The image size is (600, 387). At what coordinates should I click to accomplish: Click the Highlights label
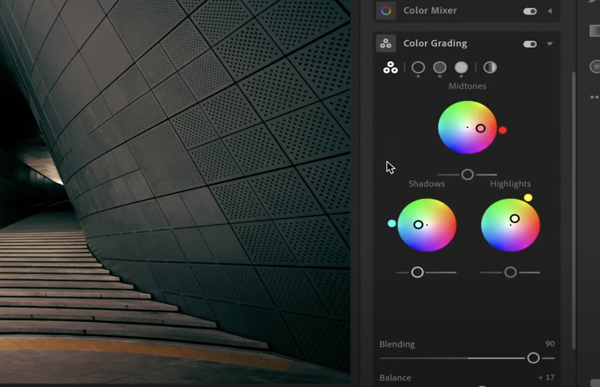(x=510, y=184)
